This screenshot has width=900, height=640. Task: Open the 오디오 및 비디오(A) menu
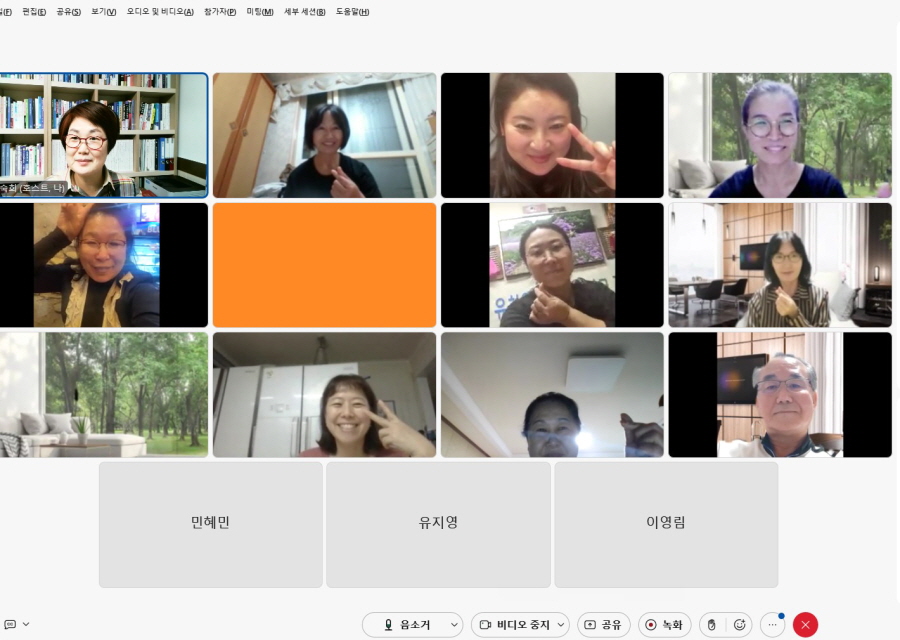pyautogui.click(x=161, y=12)
